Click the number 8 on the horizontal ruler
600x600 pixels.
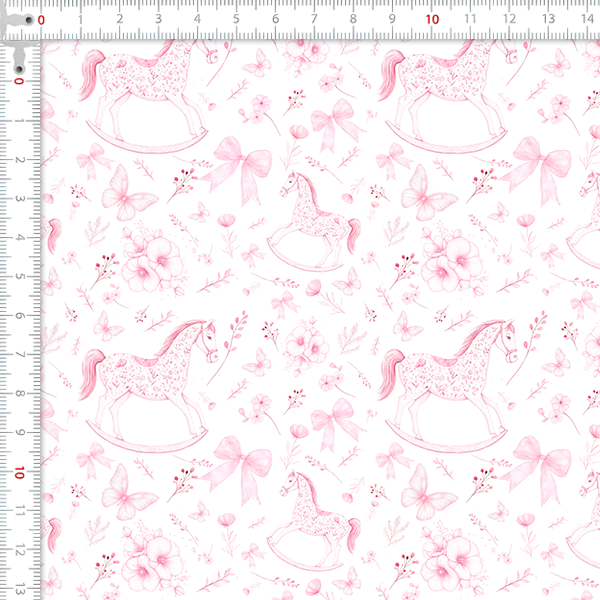pyautogui.click(x=353, y=19)
